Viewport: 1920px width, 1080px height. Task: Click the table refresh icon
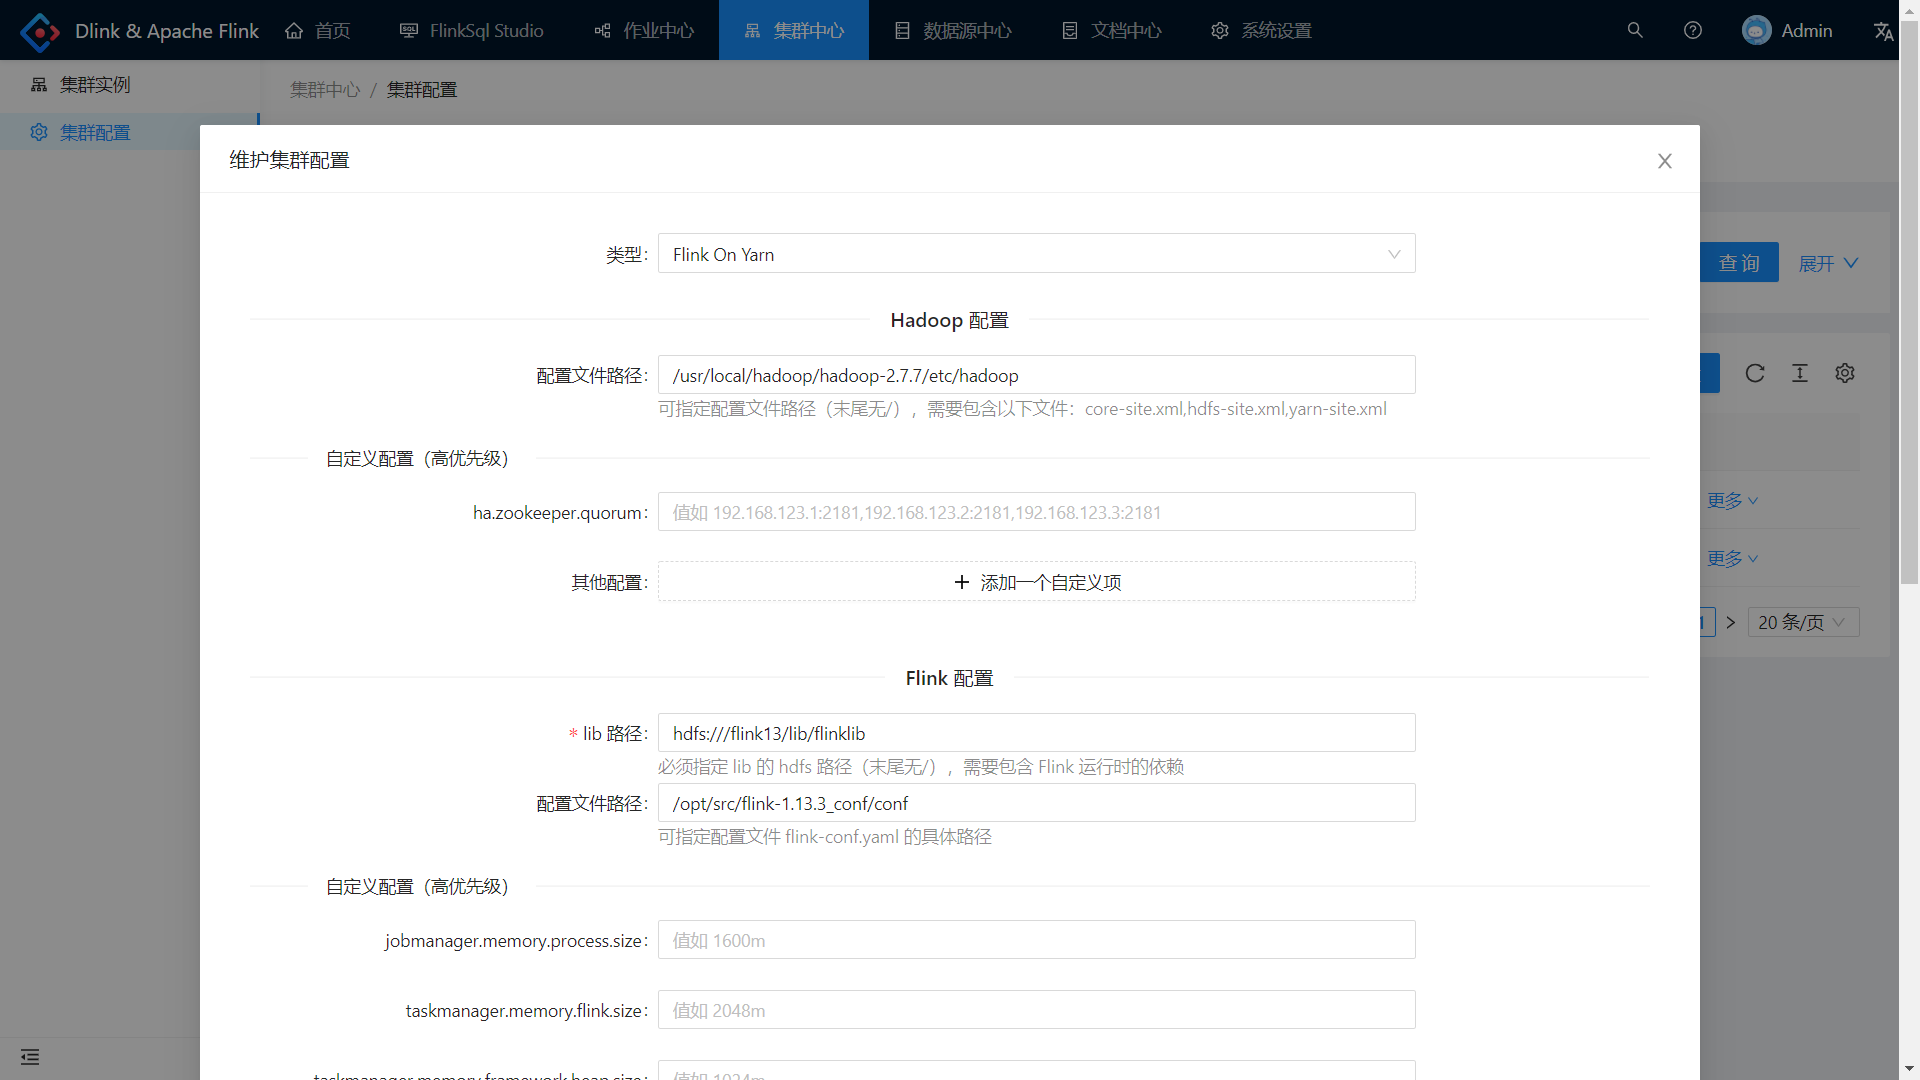(x=1755, y=373)
